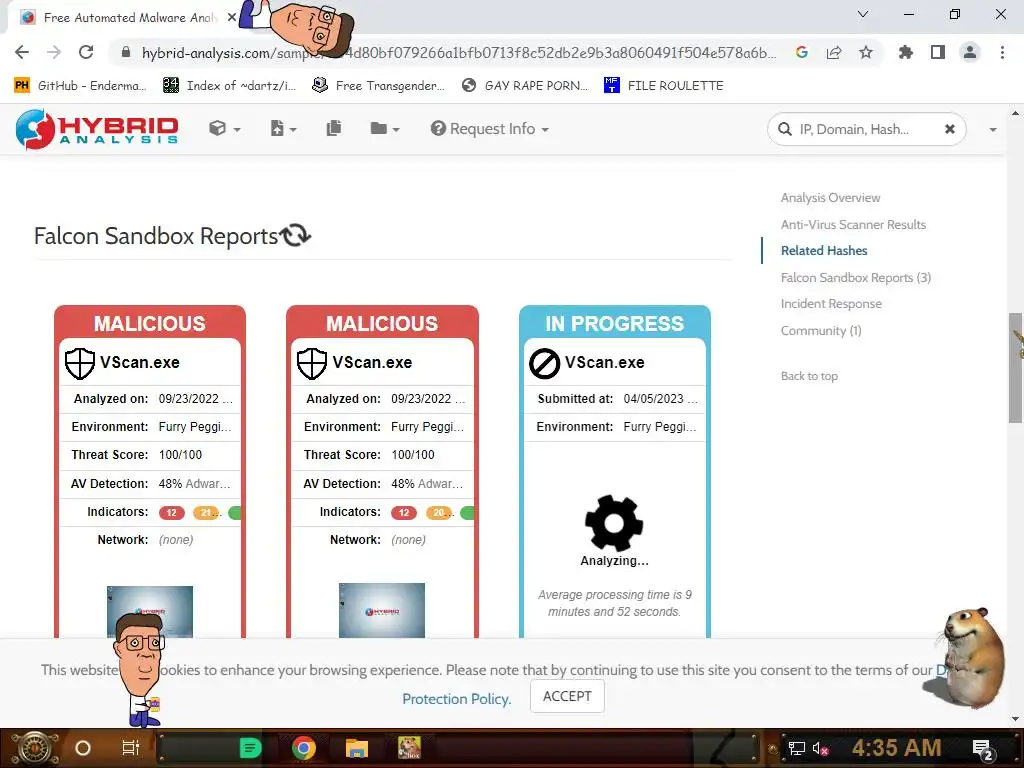
Task: Open first MALICIOUS VScan.exe report header
Action: click(150, 323)
